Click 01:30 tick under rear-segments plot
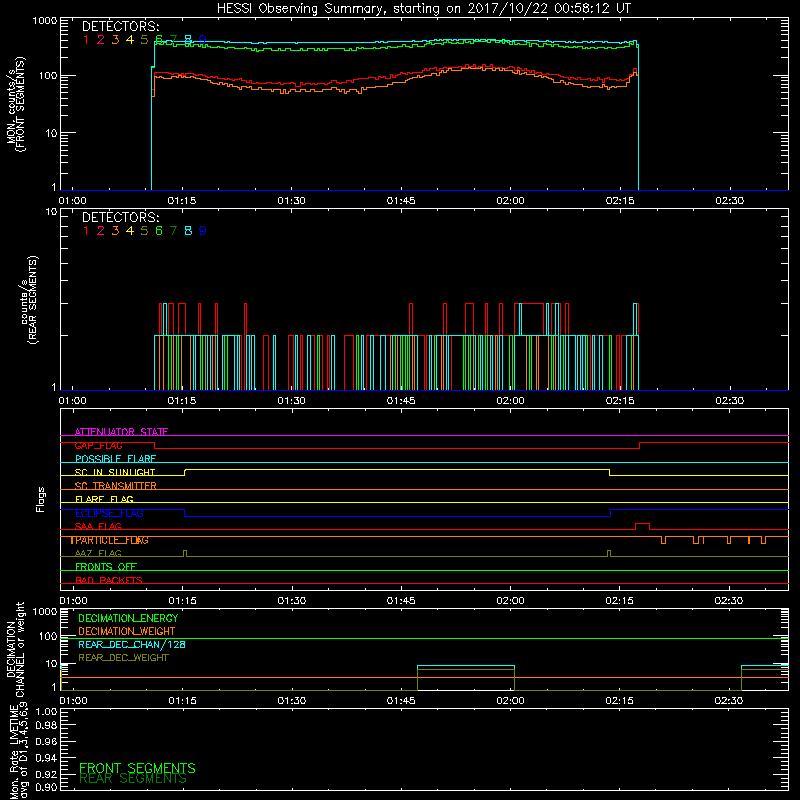Image resolution: width=800 pixels, height=800 pixels. tap(291, 401)
